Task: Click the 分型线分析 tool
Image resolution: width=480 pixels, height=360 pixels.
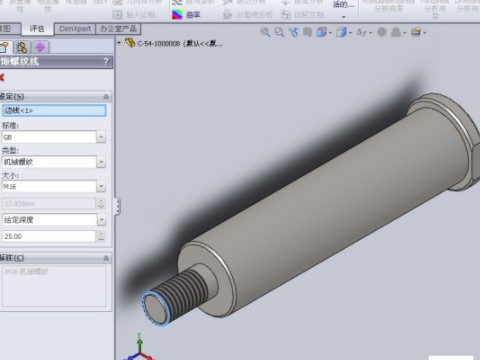Action: (x=247, y=15)
